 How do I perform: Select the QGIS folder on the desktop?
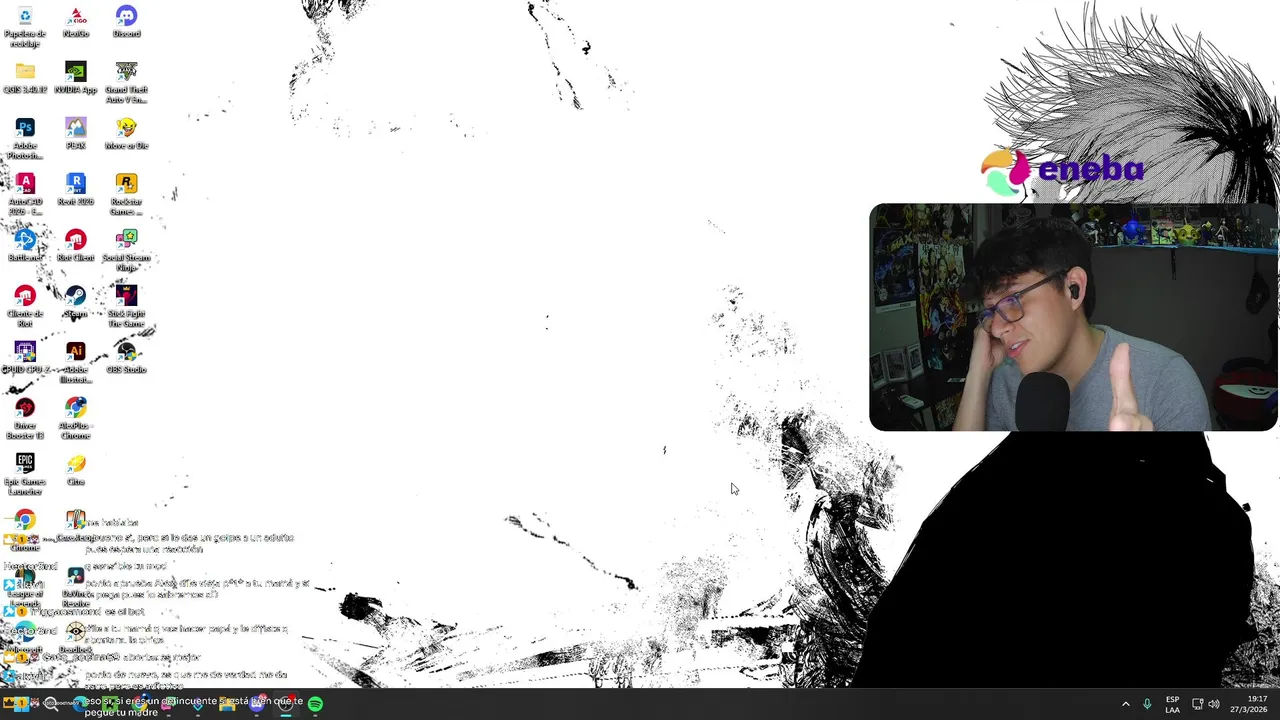tap(25, 78)
